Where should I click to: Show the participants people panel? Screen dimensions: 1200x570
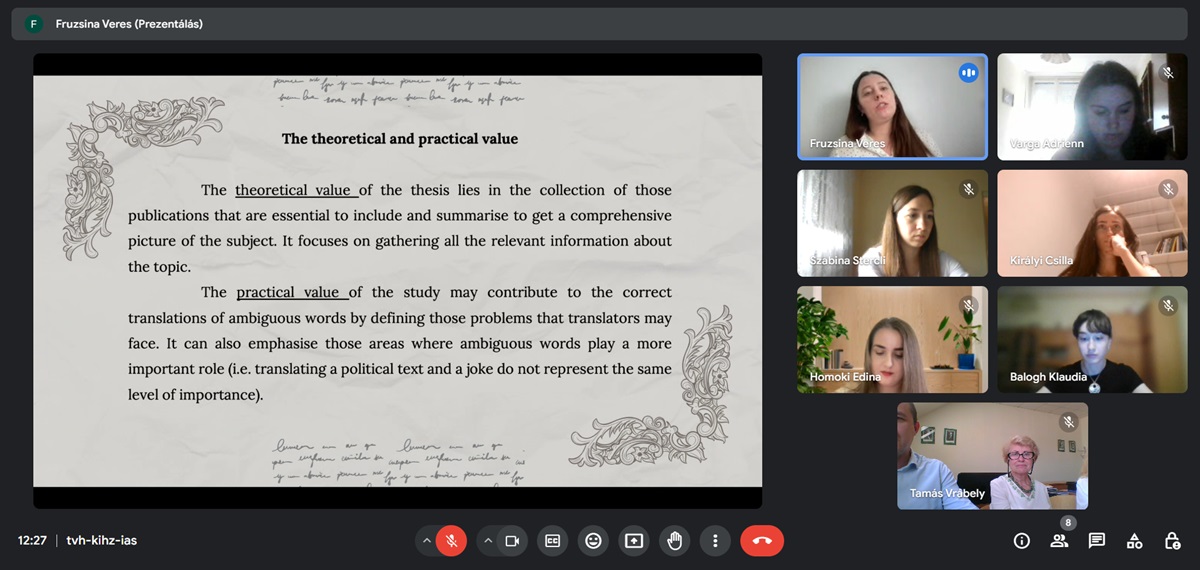pos(1059,541)
